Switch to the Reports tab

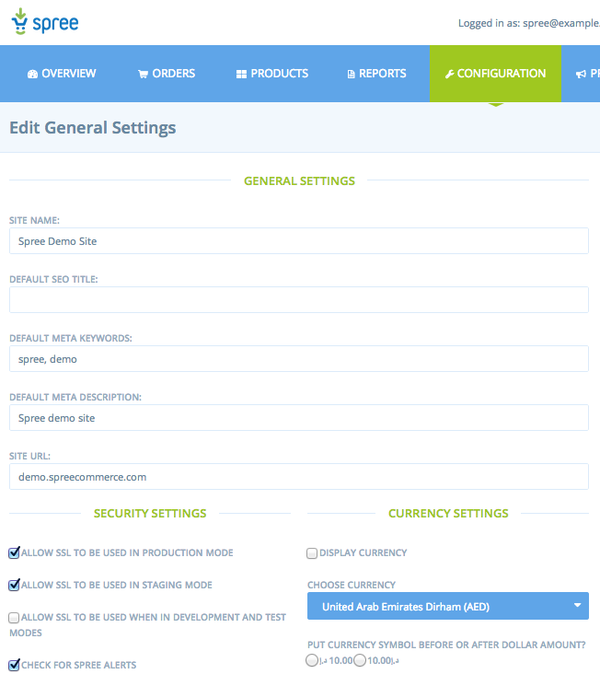377,74
